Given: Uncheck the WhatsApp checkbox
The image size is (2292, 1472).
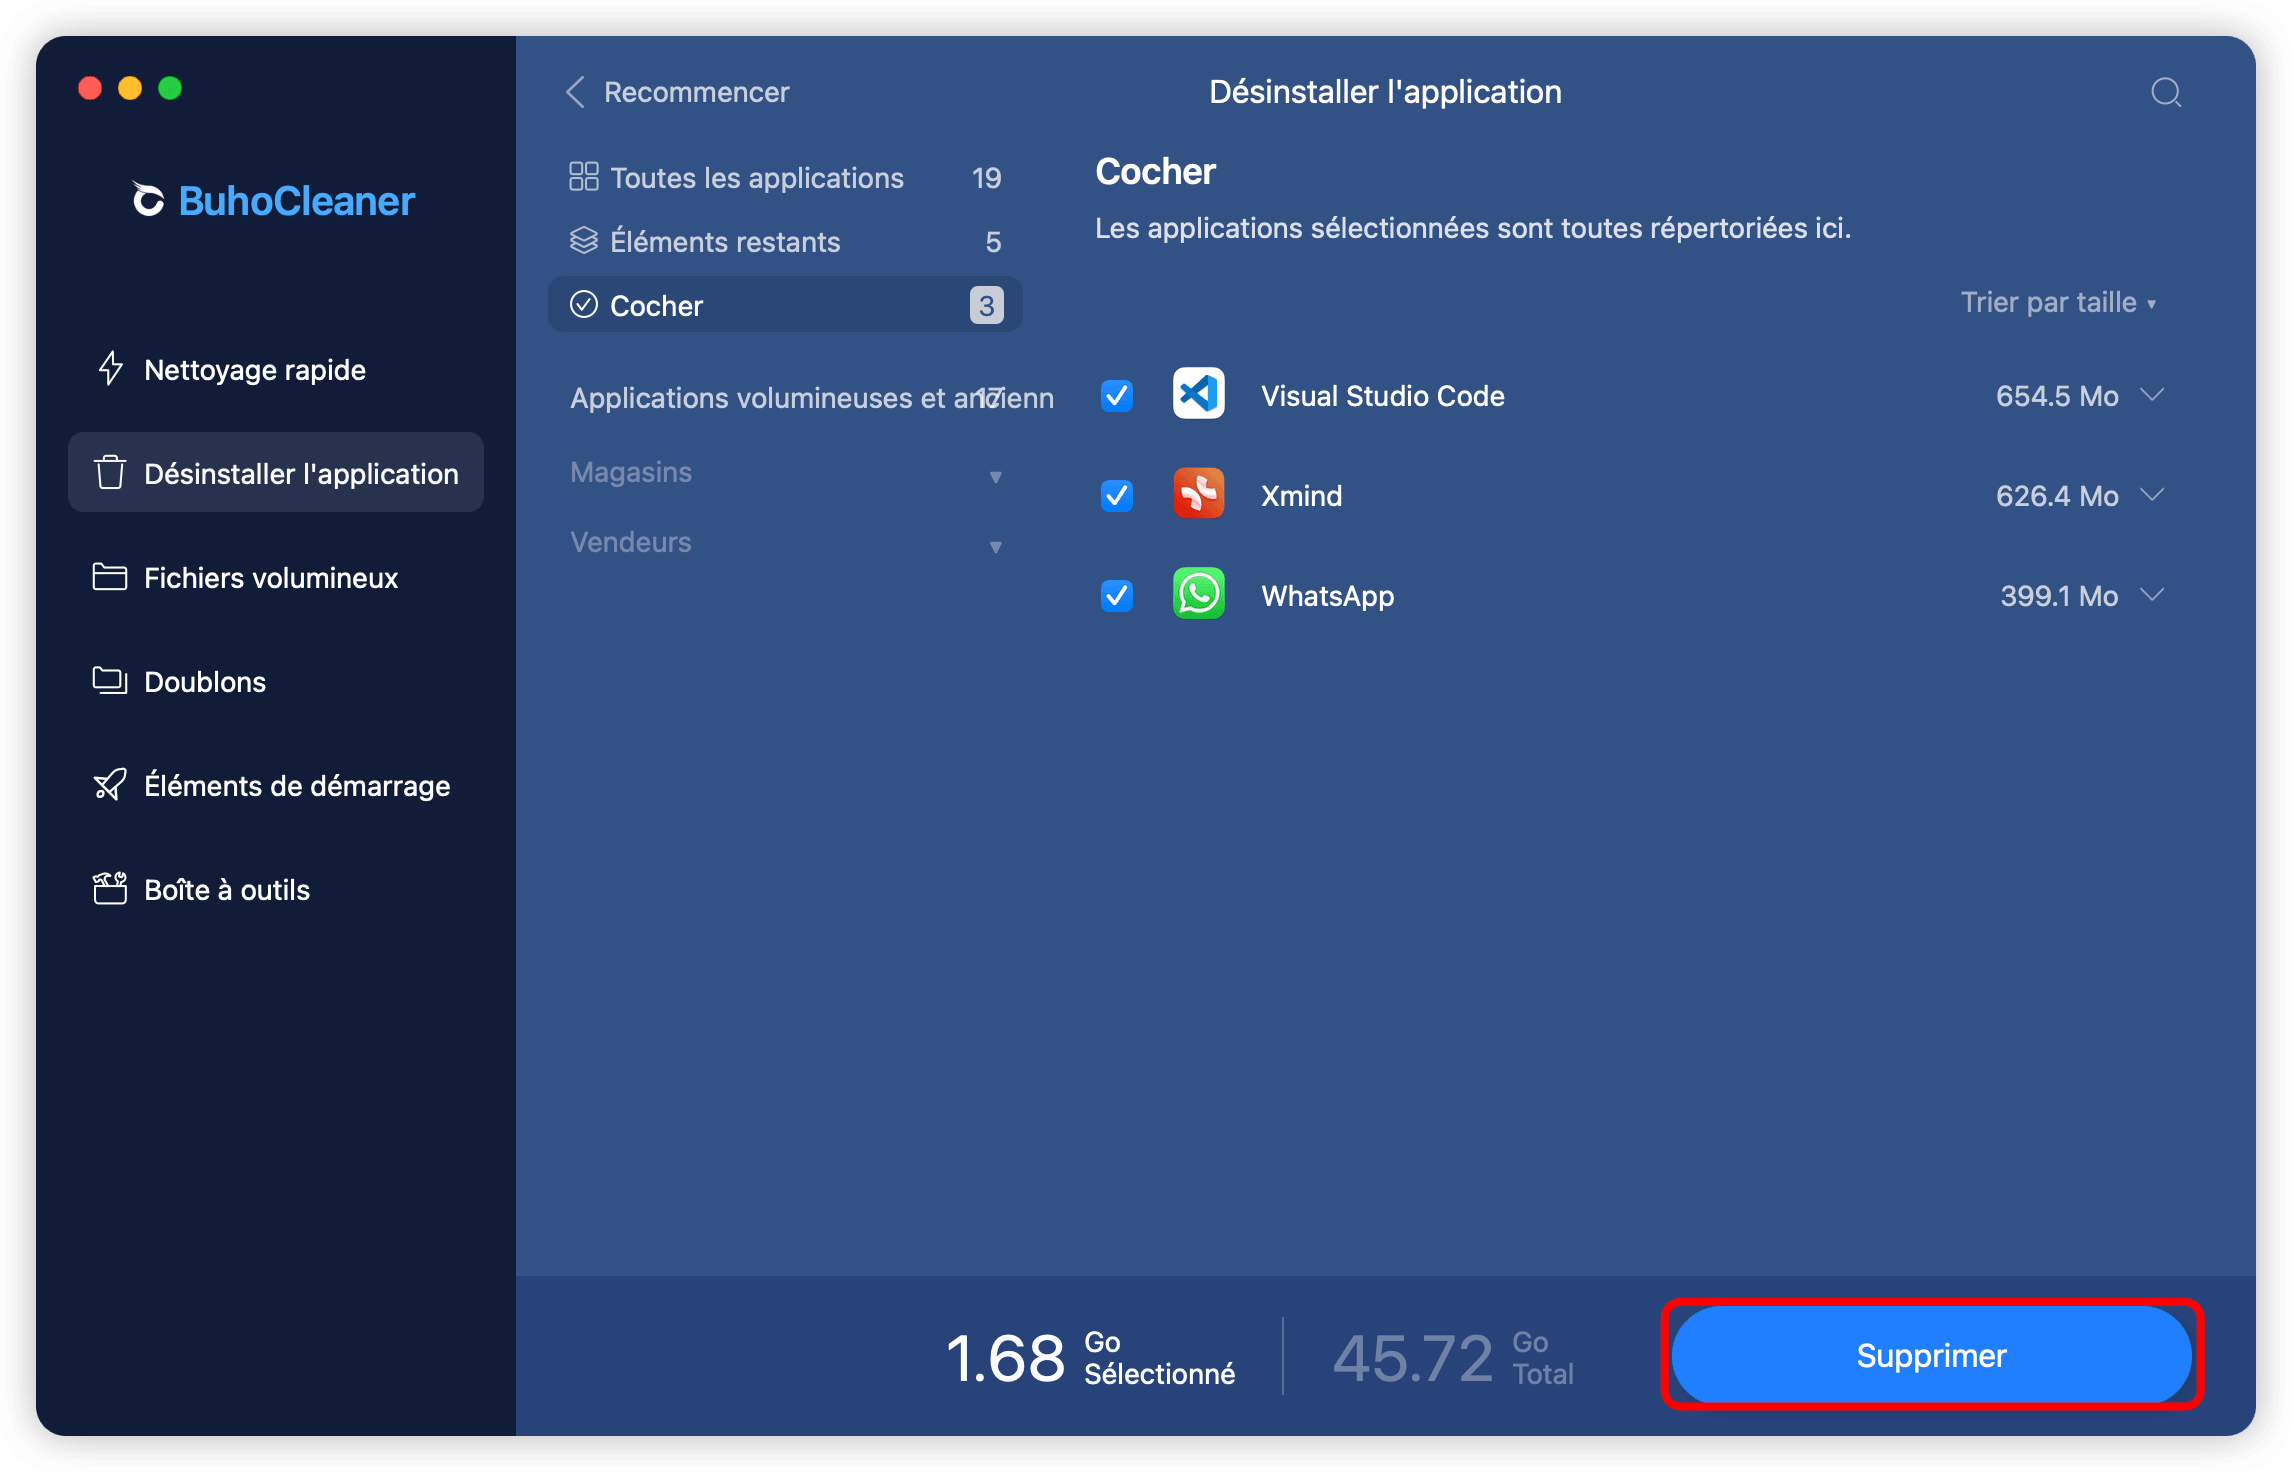Looking at the screenshot, I should 1117,596.
